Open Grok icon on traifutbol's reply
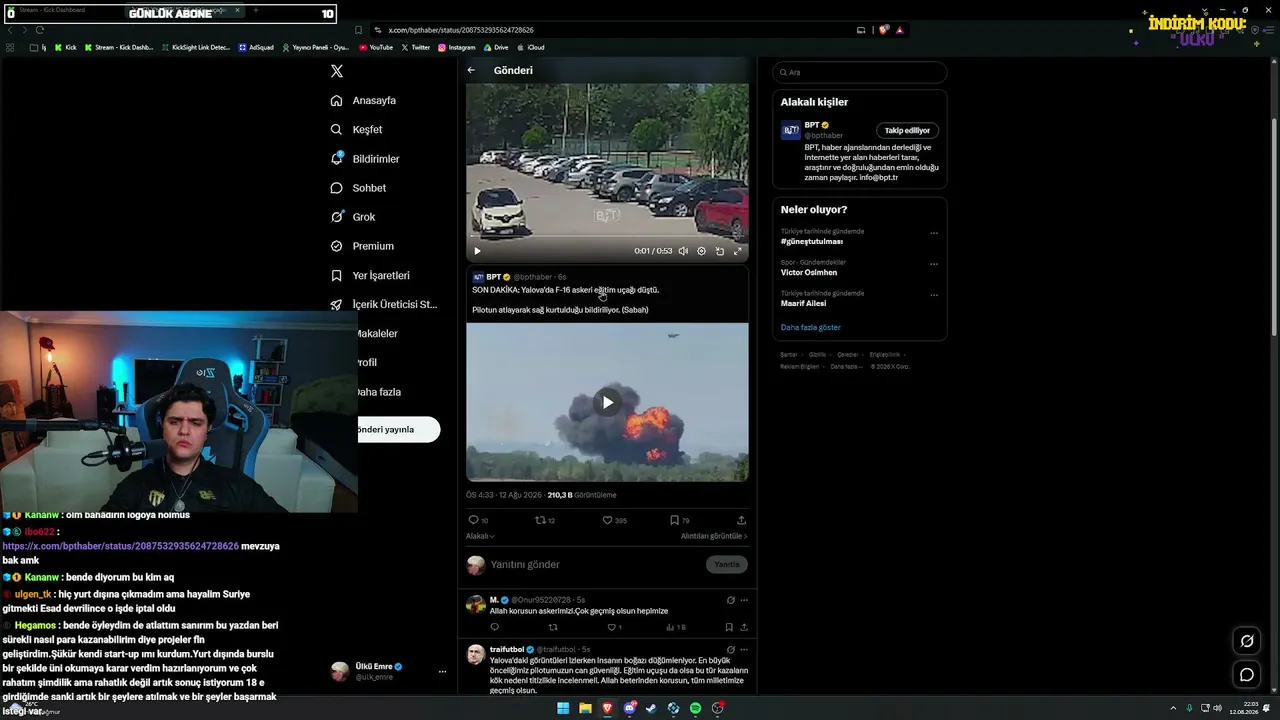 731,649
